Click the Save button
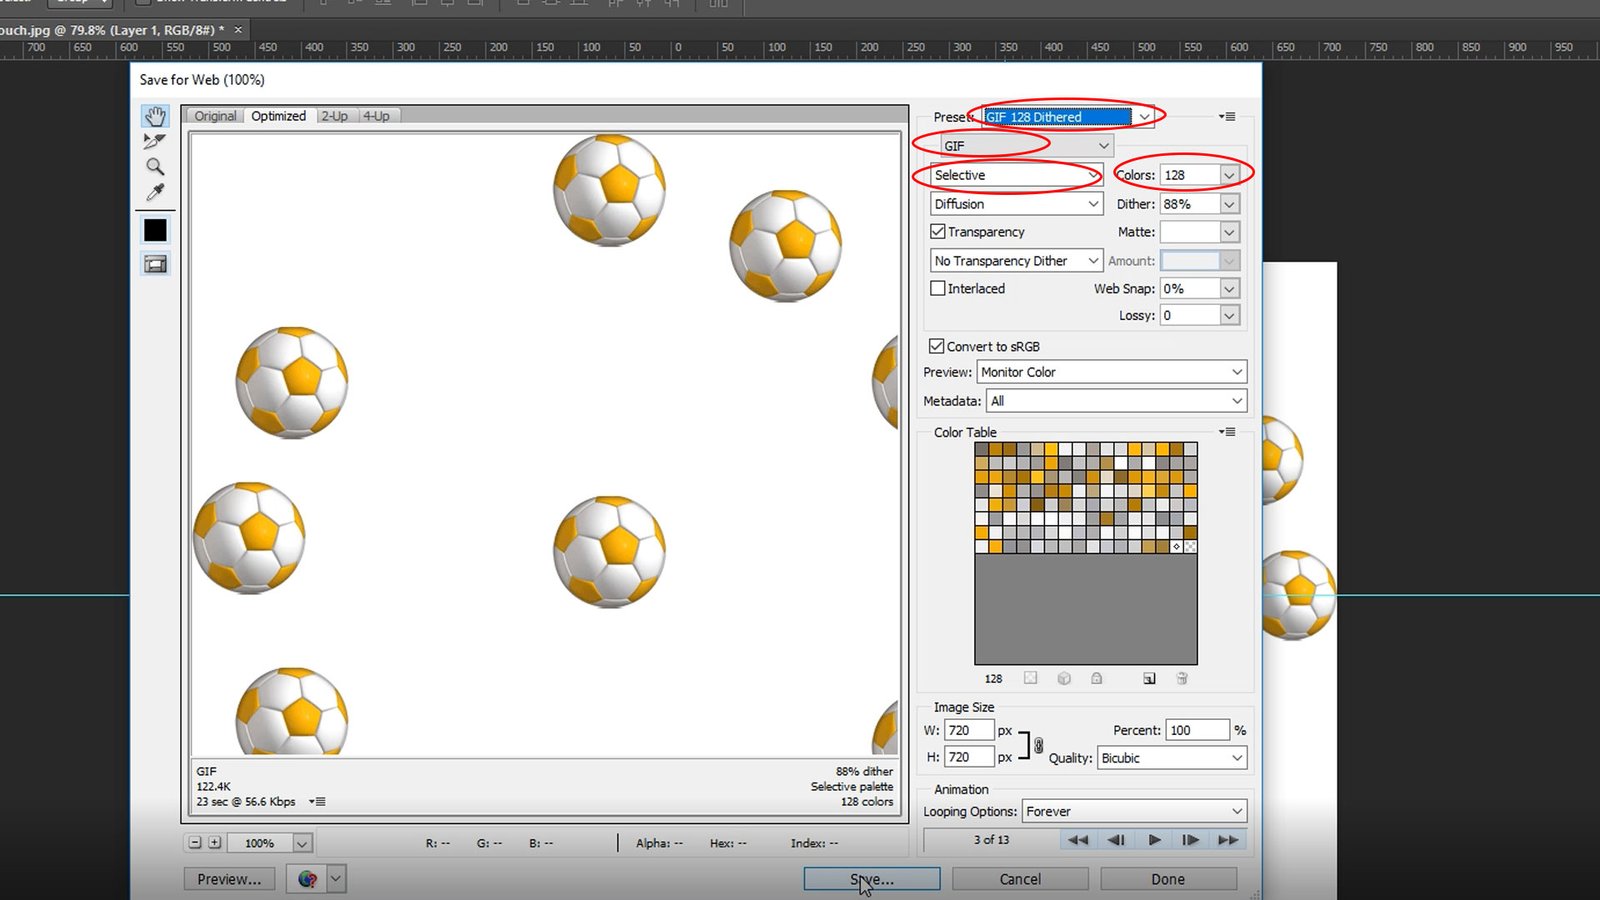Image resolution: width=1600 pixels, height=900 pixels. coord(871,878)
